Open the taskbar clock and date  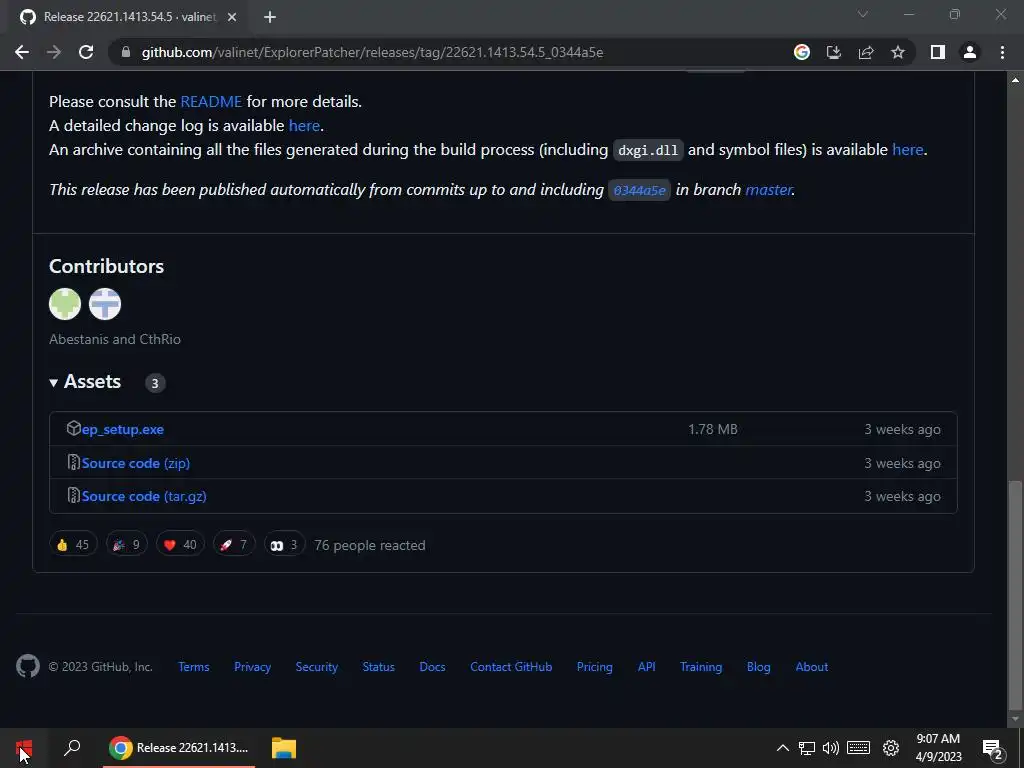938,748
